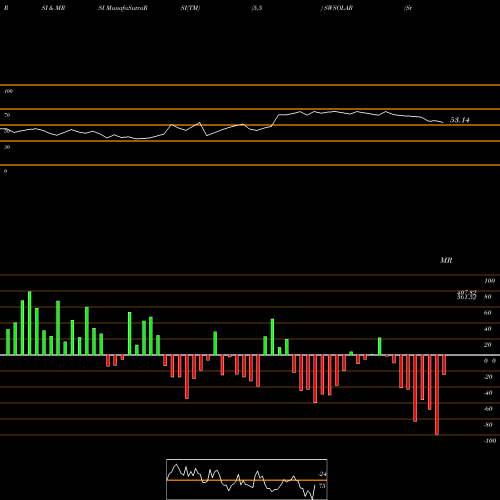Click the 40 label on the MR axis

coord(487,329)
